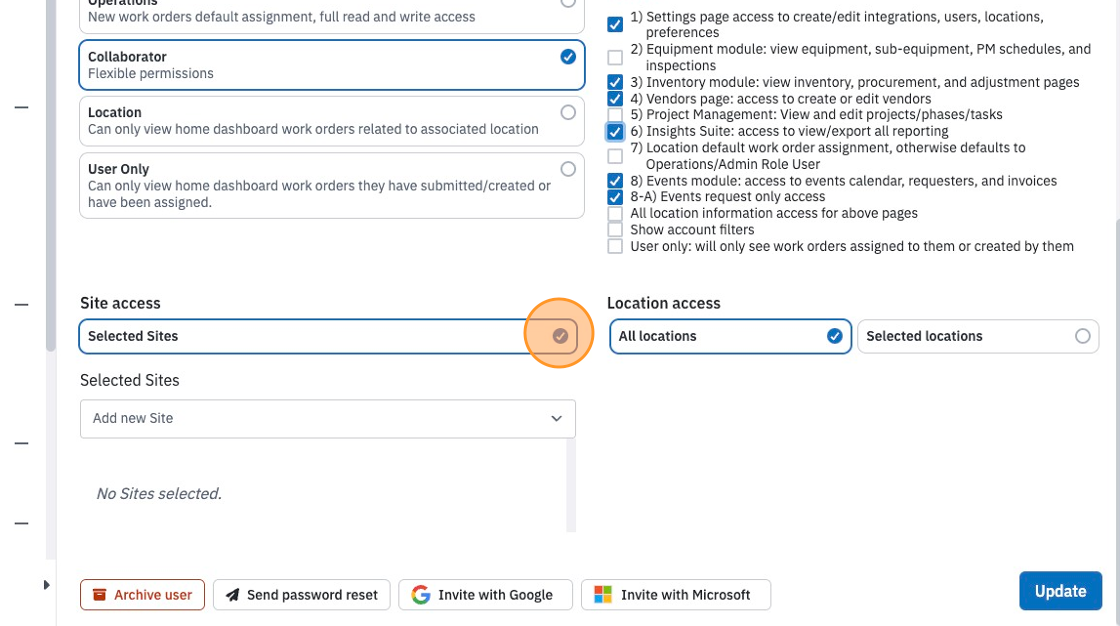Click the paper plane icon for password reset
Viewport: 1120px width, 626px height.
[x=232, y=595]
